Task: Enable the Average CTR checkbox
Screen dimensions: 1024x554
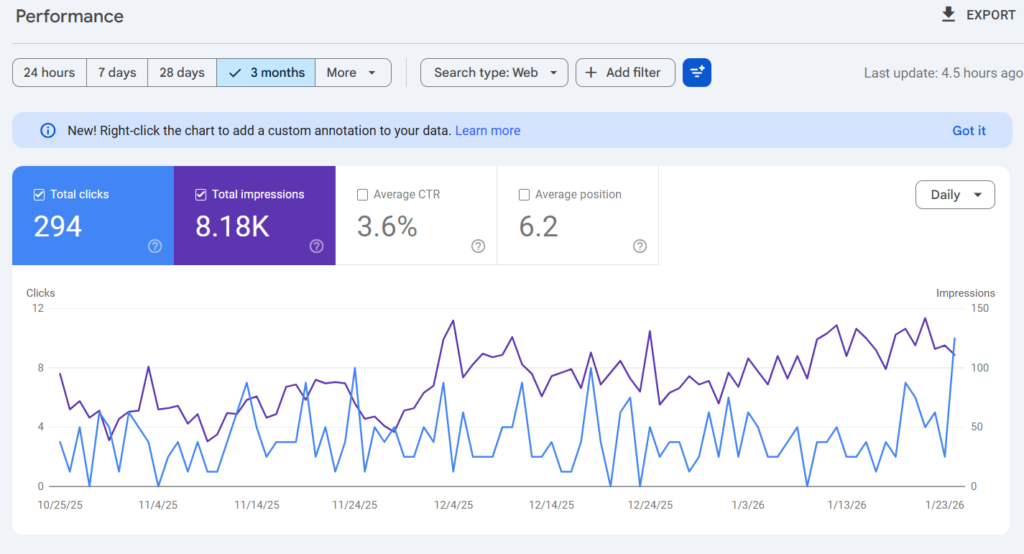Action: click(x=362, y=195)
